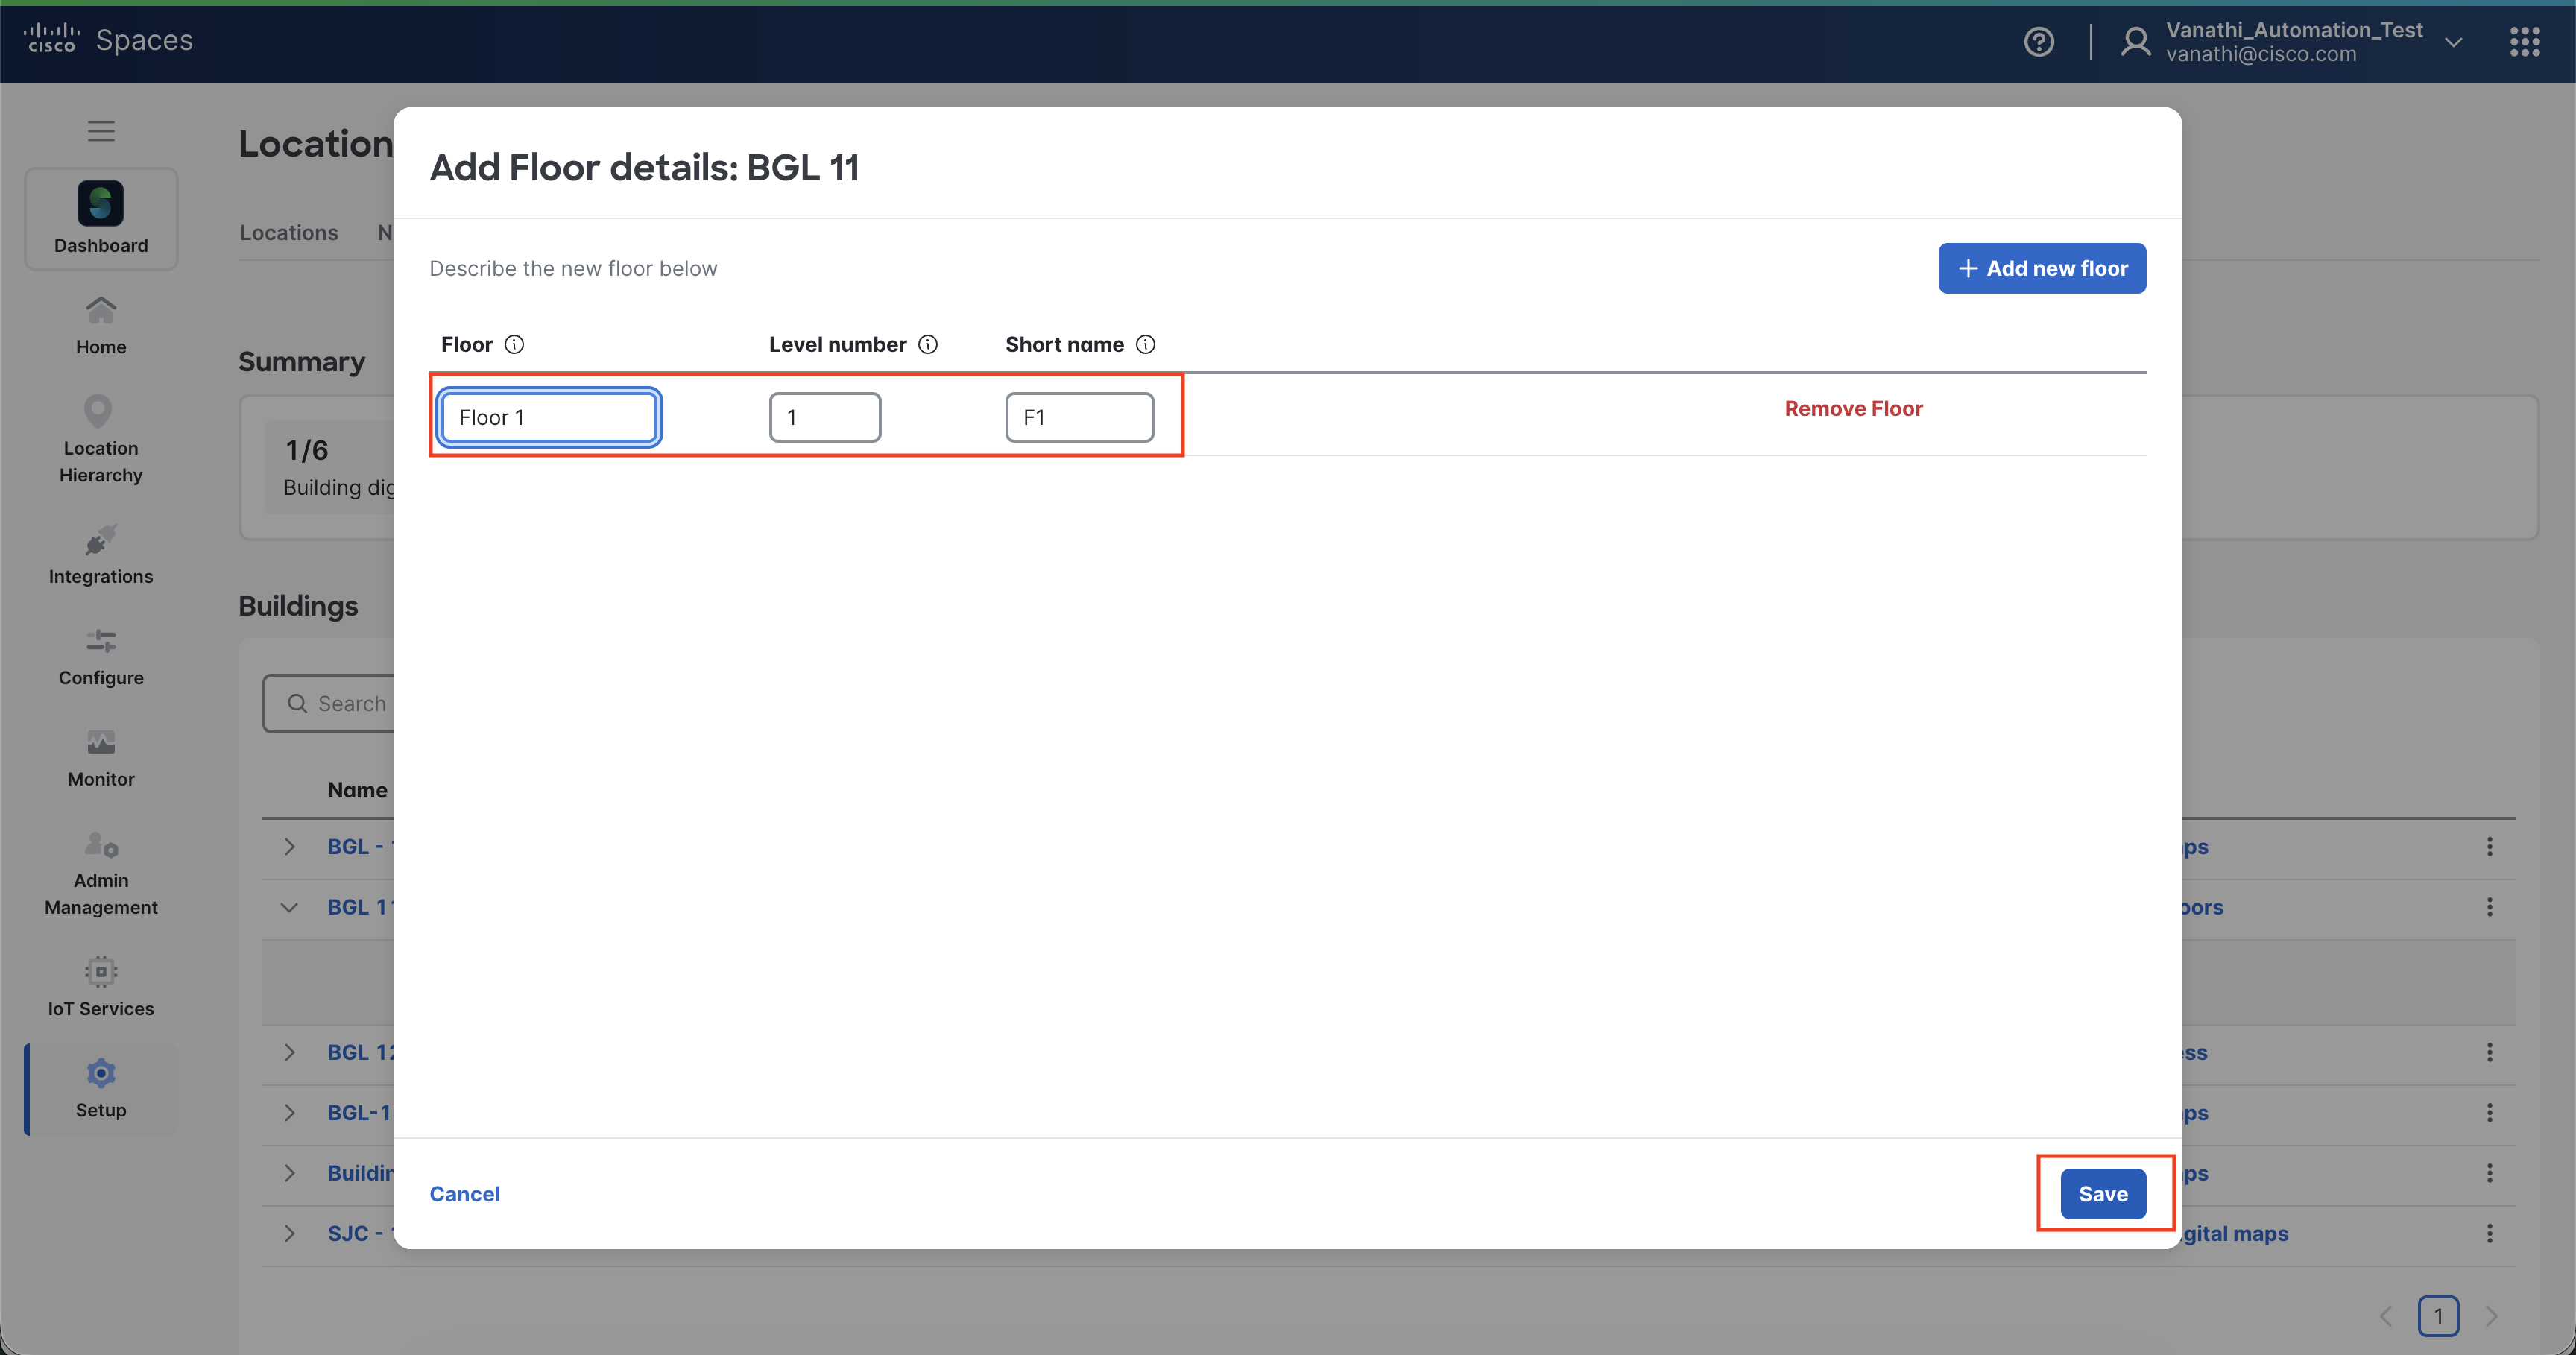Open user account dropdown arrow
Viewport: 2576px width, 1355px height.
coord(2453,42)
